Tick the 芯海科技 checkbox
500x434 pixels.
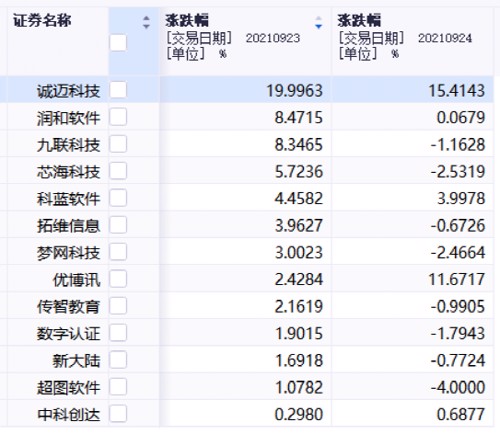118,171
